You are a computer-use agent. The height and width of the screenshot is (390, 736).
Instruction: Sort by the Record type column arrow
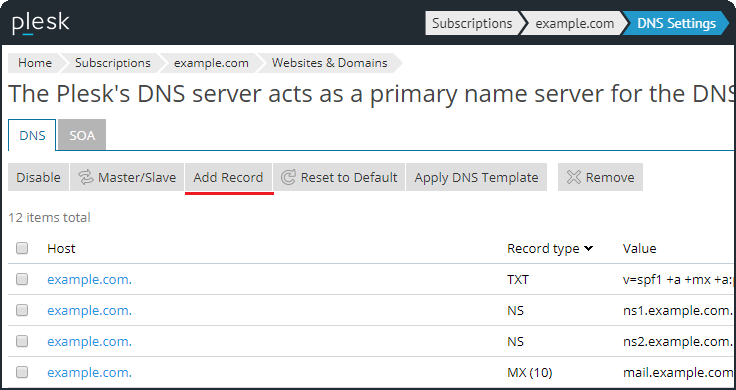(589, 248)
